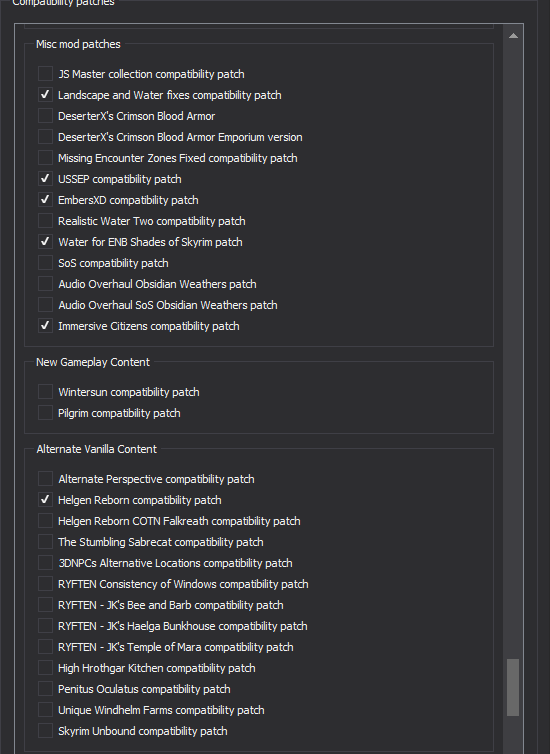Viewport: 550px width, 754px height.
Task: Enable Pilgrim compatibility patch
Action: click(45, 413)
